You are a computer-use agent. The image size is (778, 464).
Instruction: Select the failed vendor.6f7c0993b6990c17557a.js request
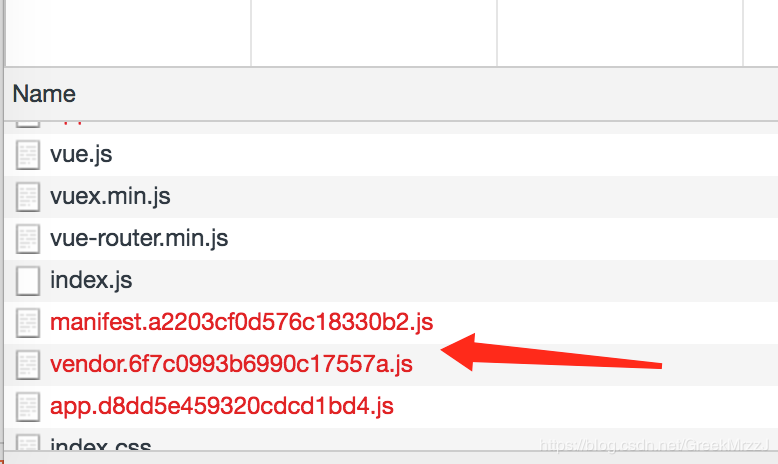coord(231,365)
